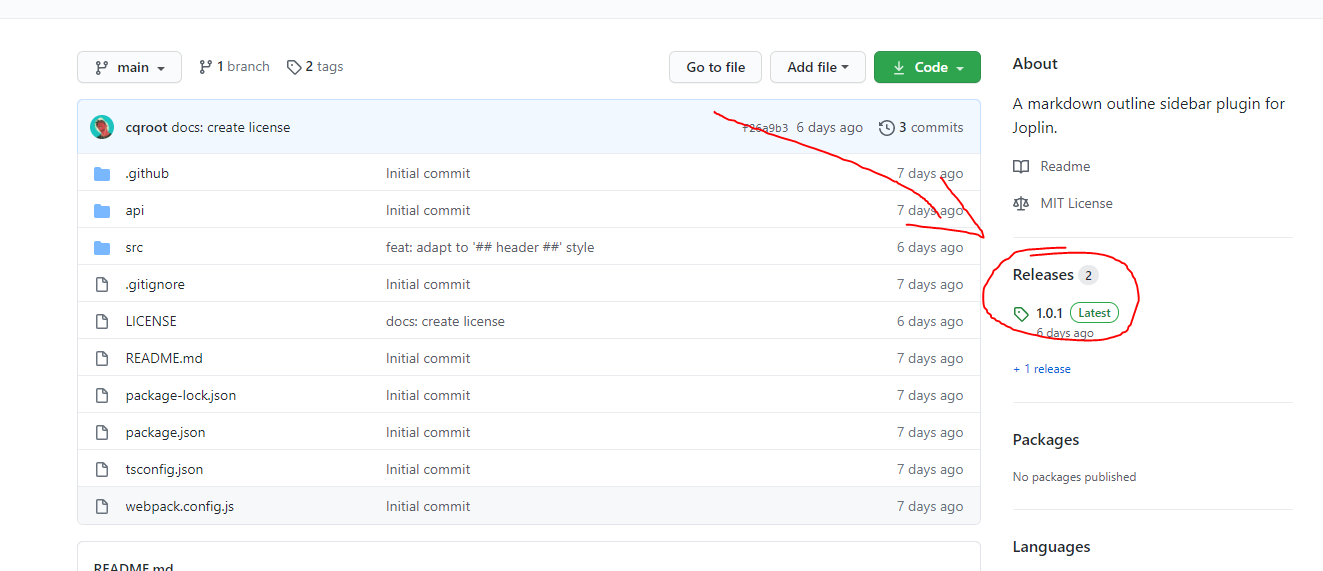Click the .github folder icon
Image resolution: width=1323 pixels, height=571 pixels.
102,174
